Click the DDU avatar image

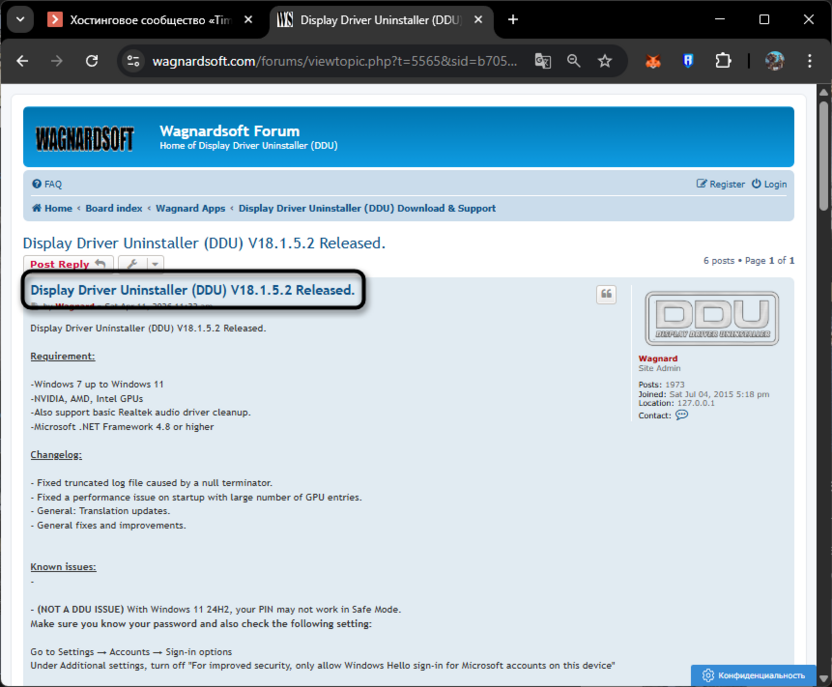tap(712, 318)
